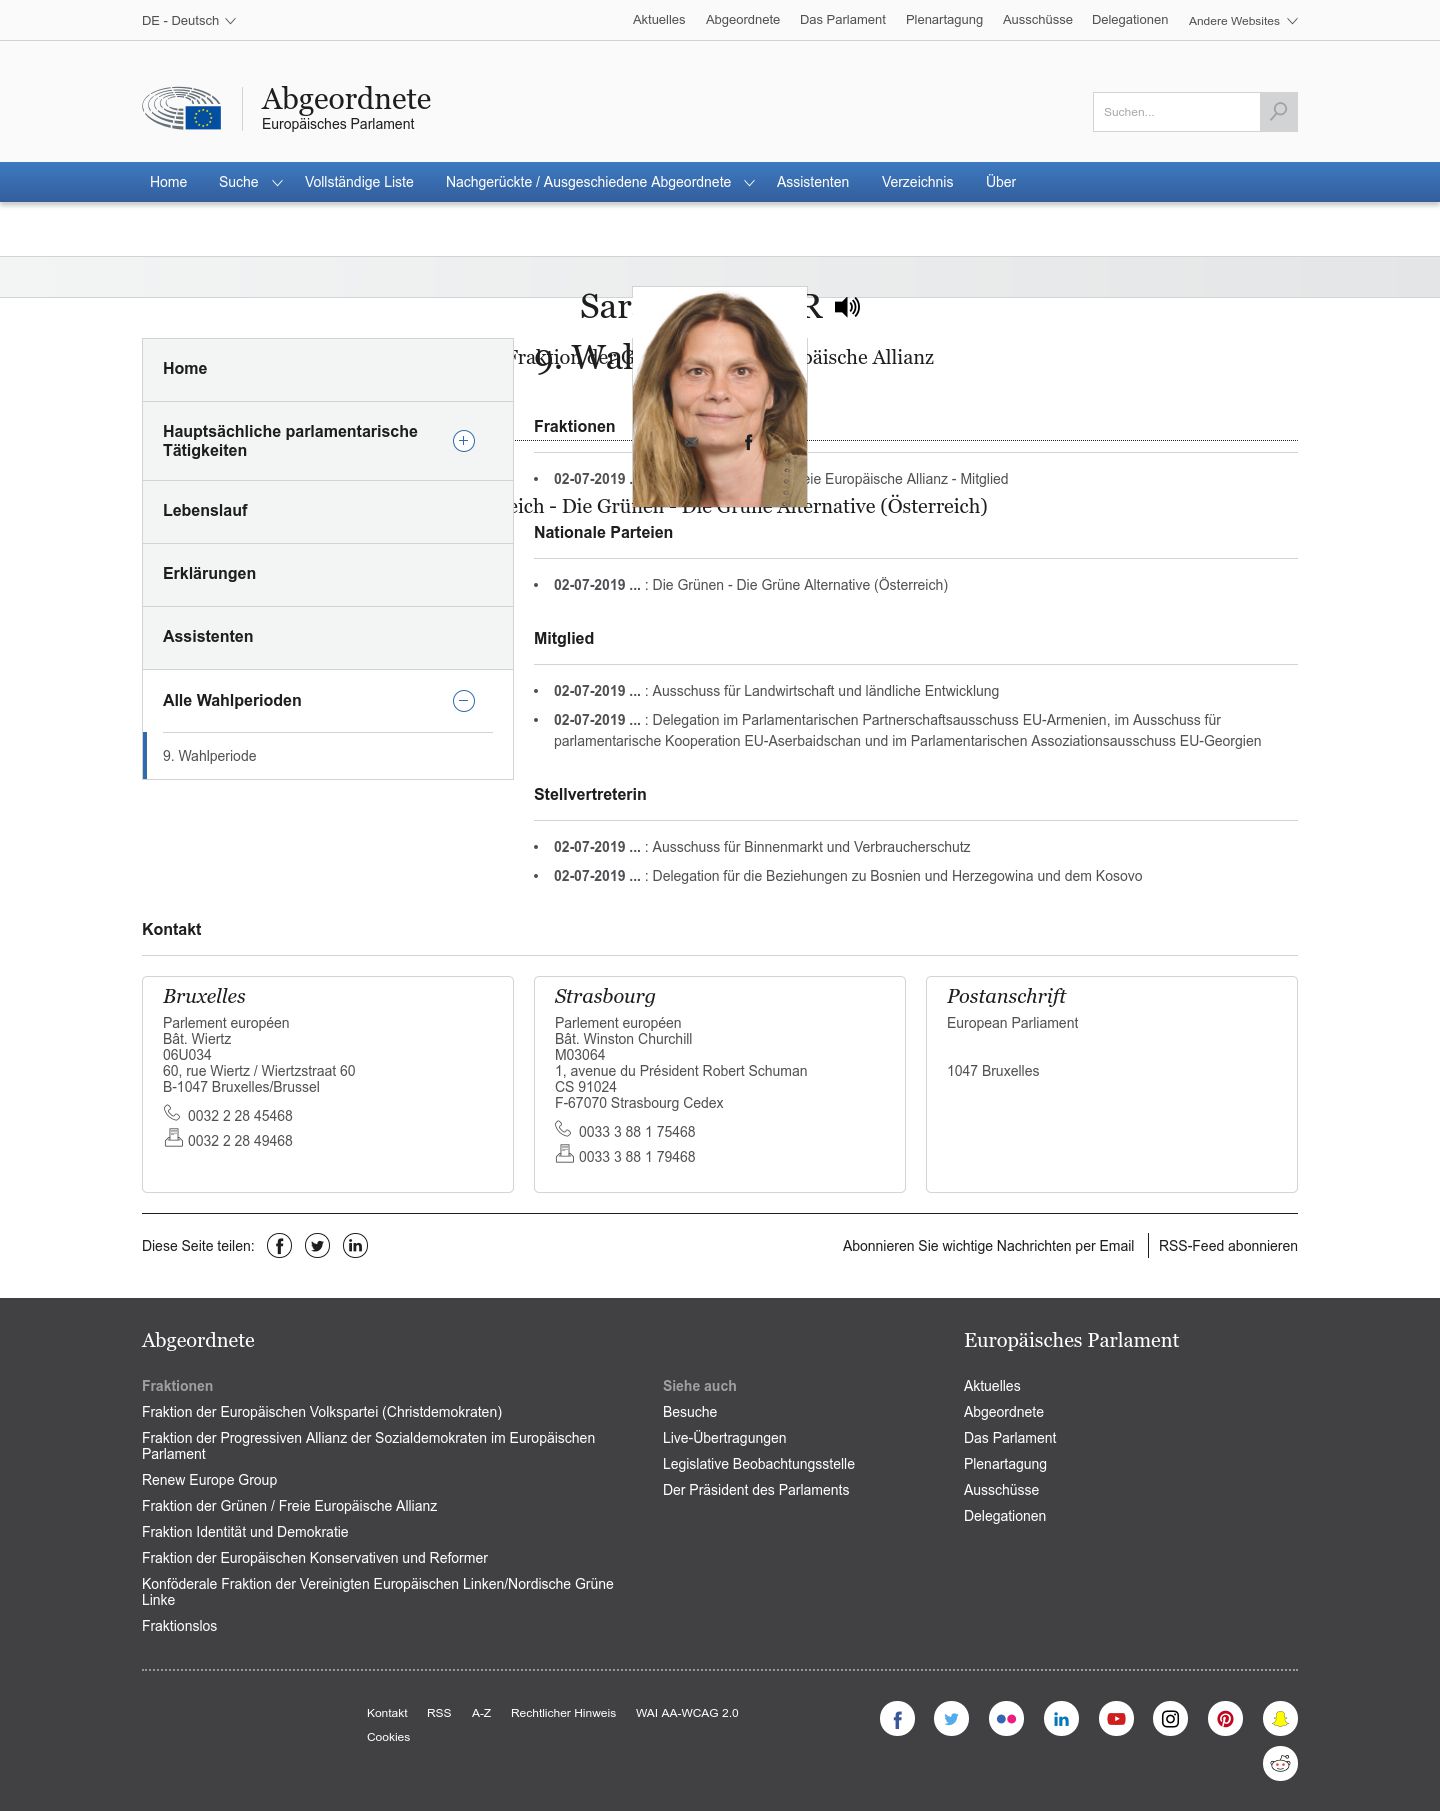The width and height of the screenshot is (1440, 1811).
Task: Open the footer Pinterest icon
Action: click(1225, 1719)
